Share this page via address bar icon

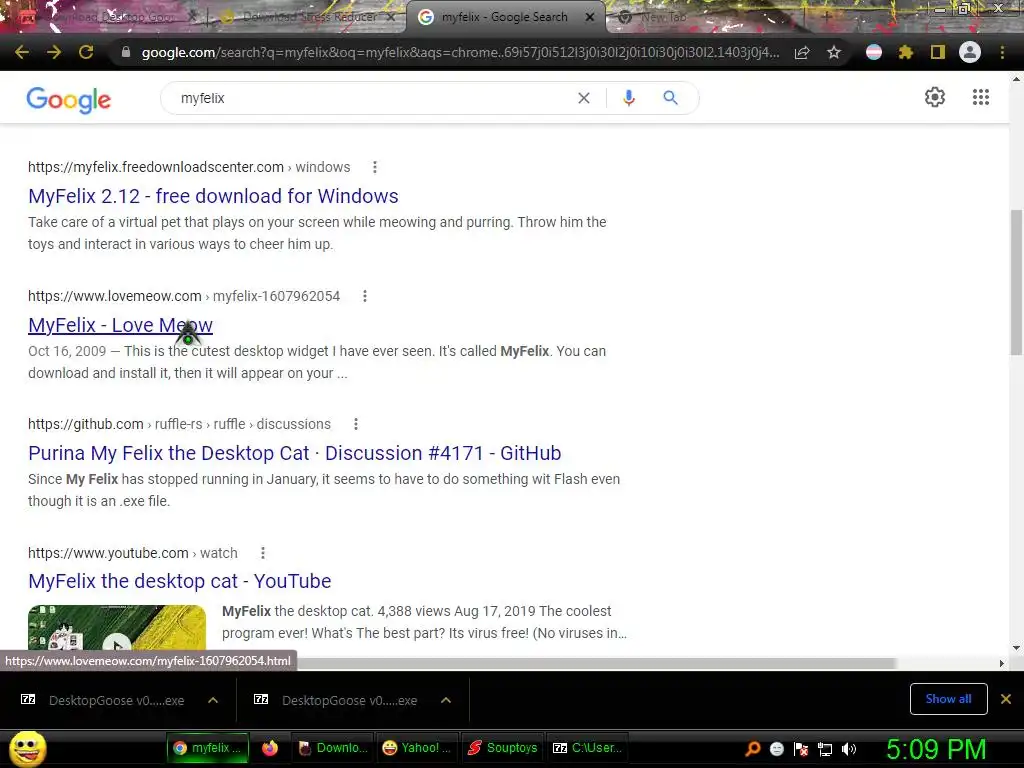pos(802,52)
